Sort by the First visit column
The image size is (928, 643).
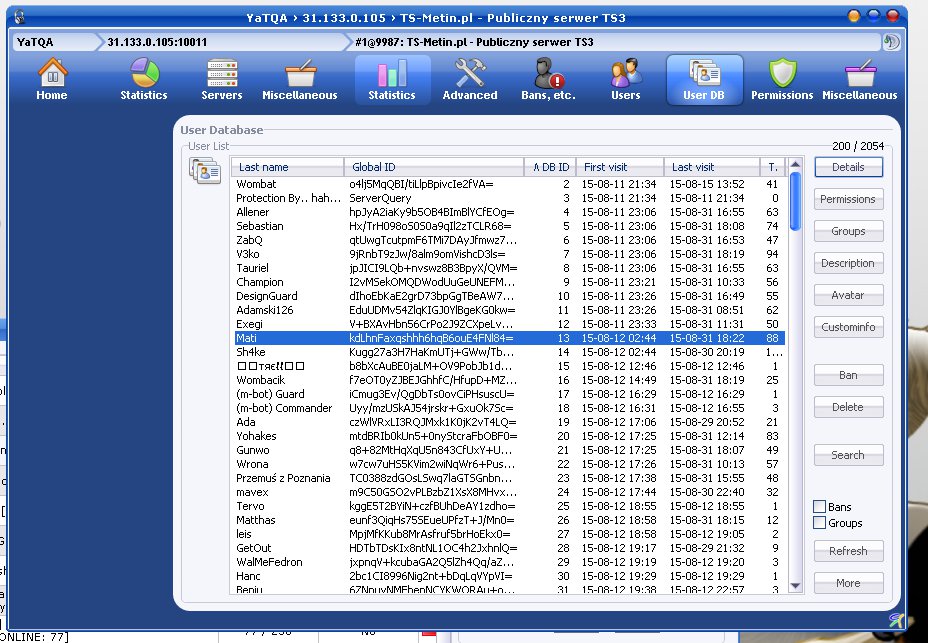[x=620, y=167]
